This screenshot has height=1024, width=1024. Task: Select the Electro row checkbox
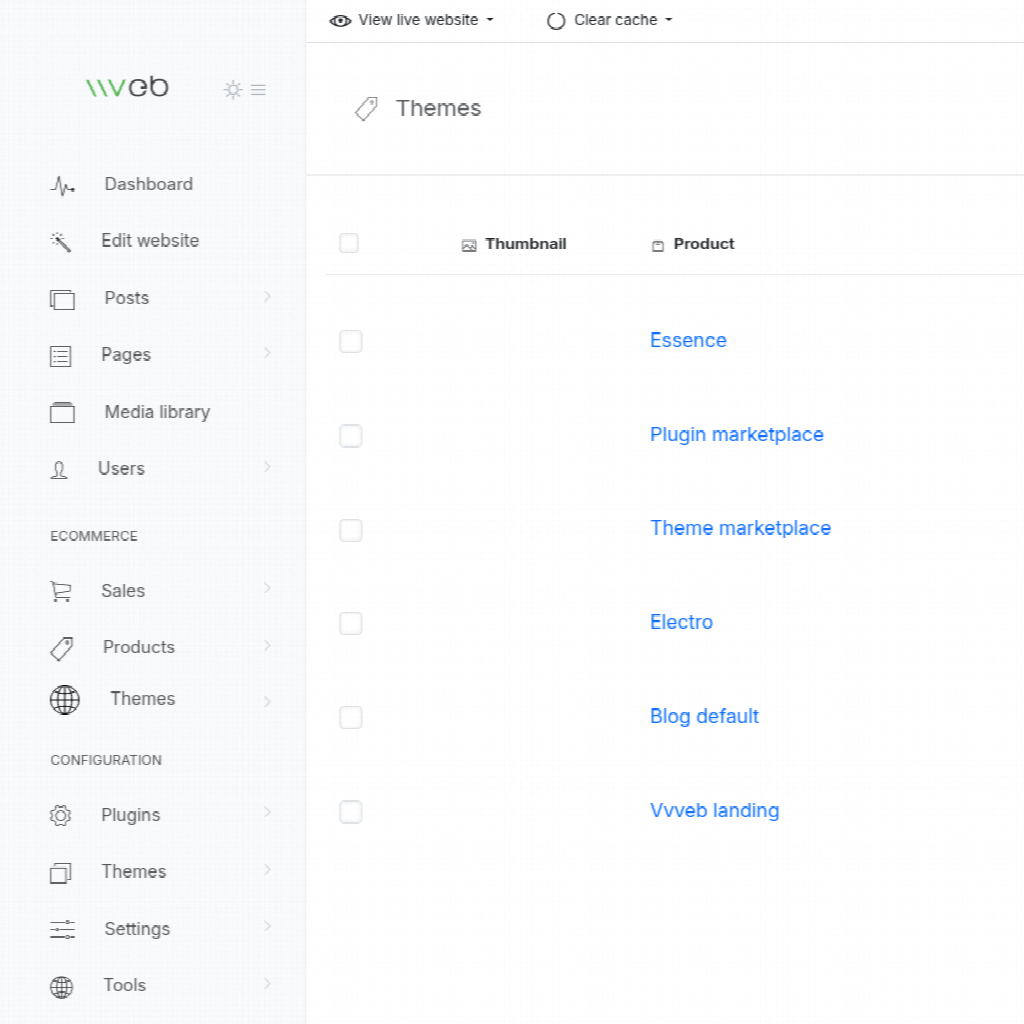(x=350, y=624)
